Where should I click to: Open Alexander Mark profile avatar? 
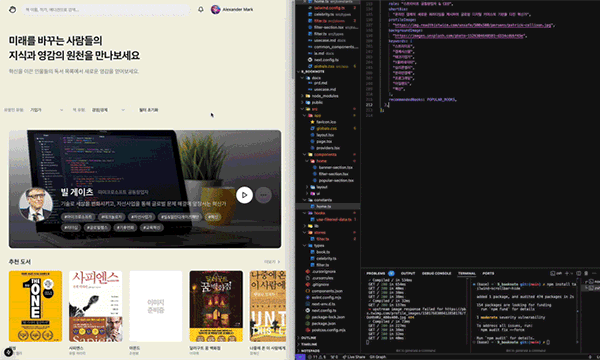point(215,10)
